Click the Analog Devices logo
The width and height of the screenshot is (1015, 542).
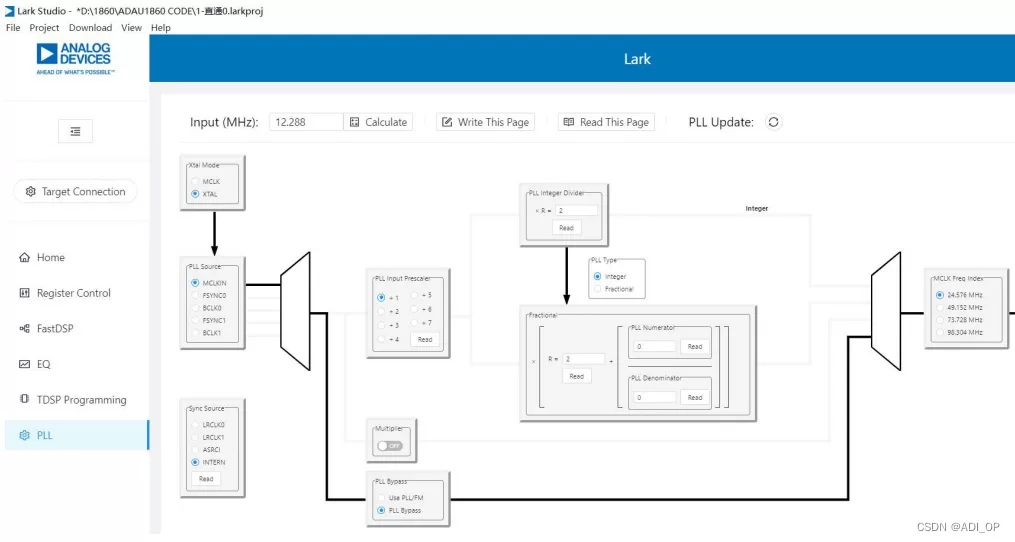point(75,58)
